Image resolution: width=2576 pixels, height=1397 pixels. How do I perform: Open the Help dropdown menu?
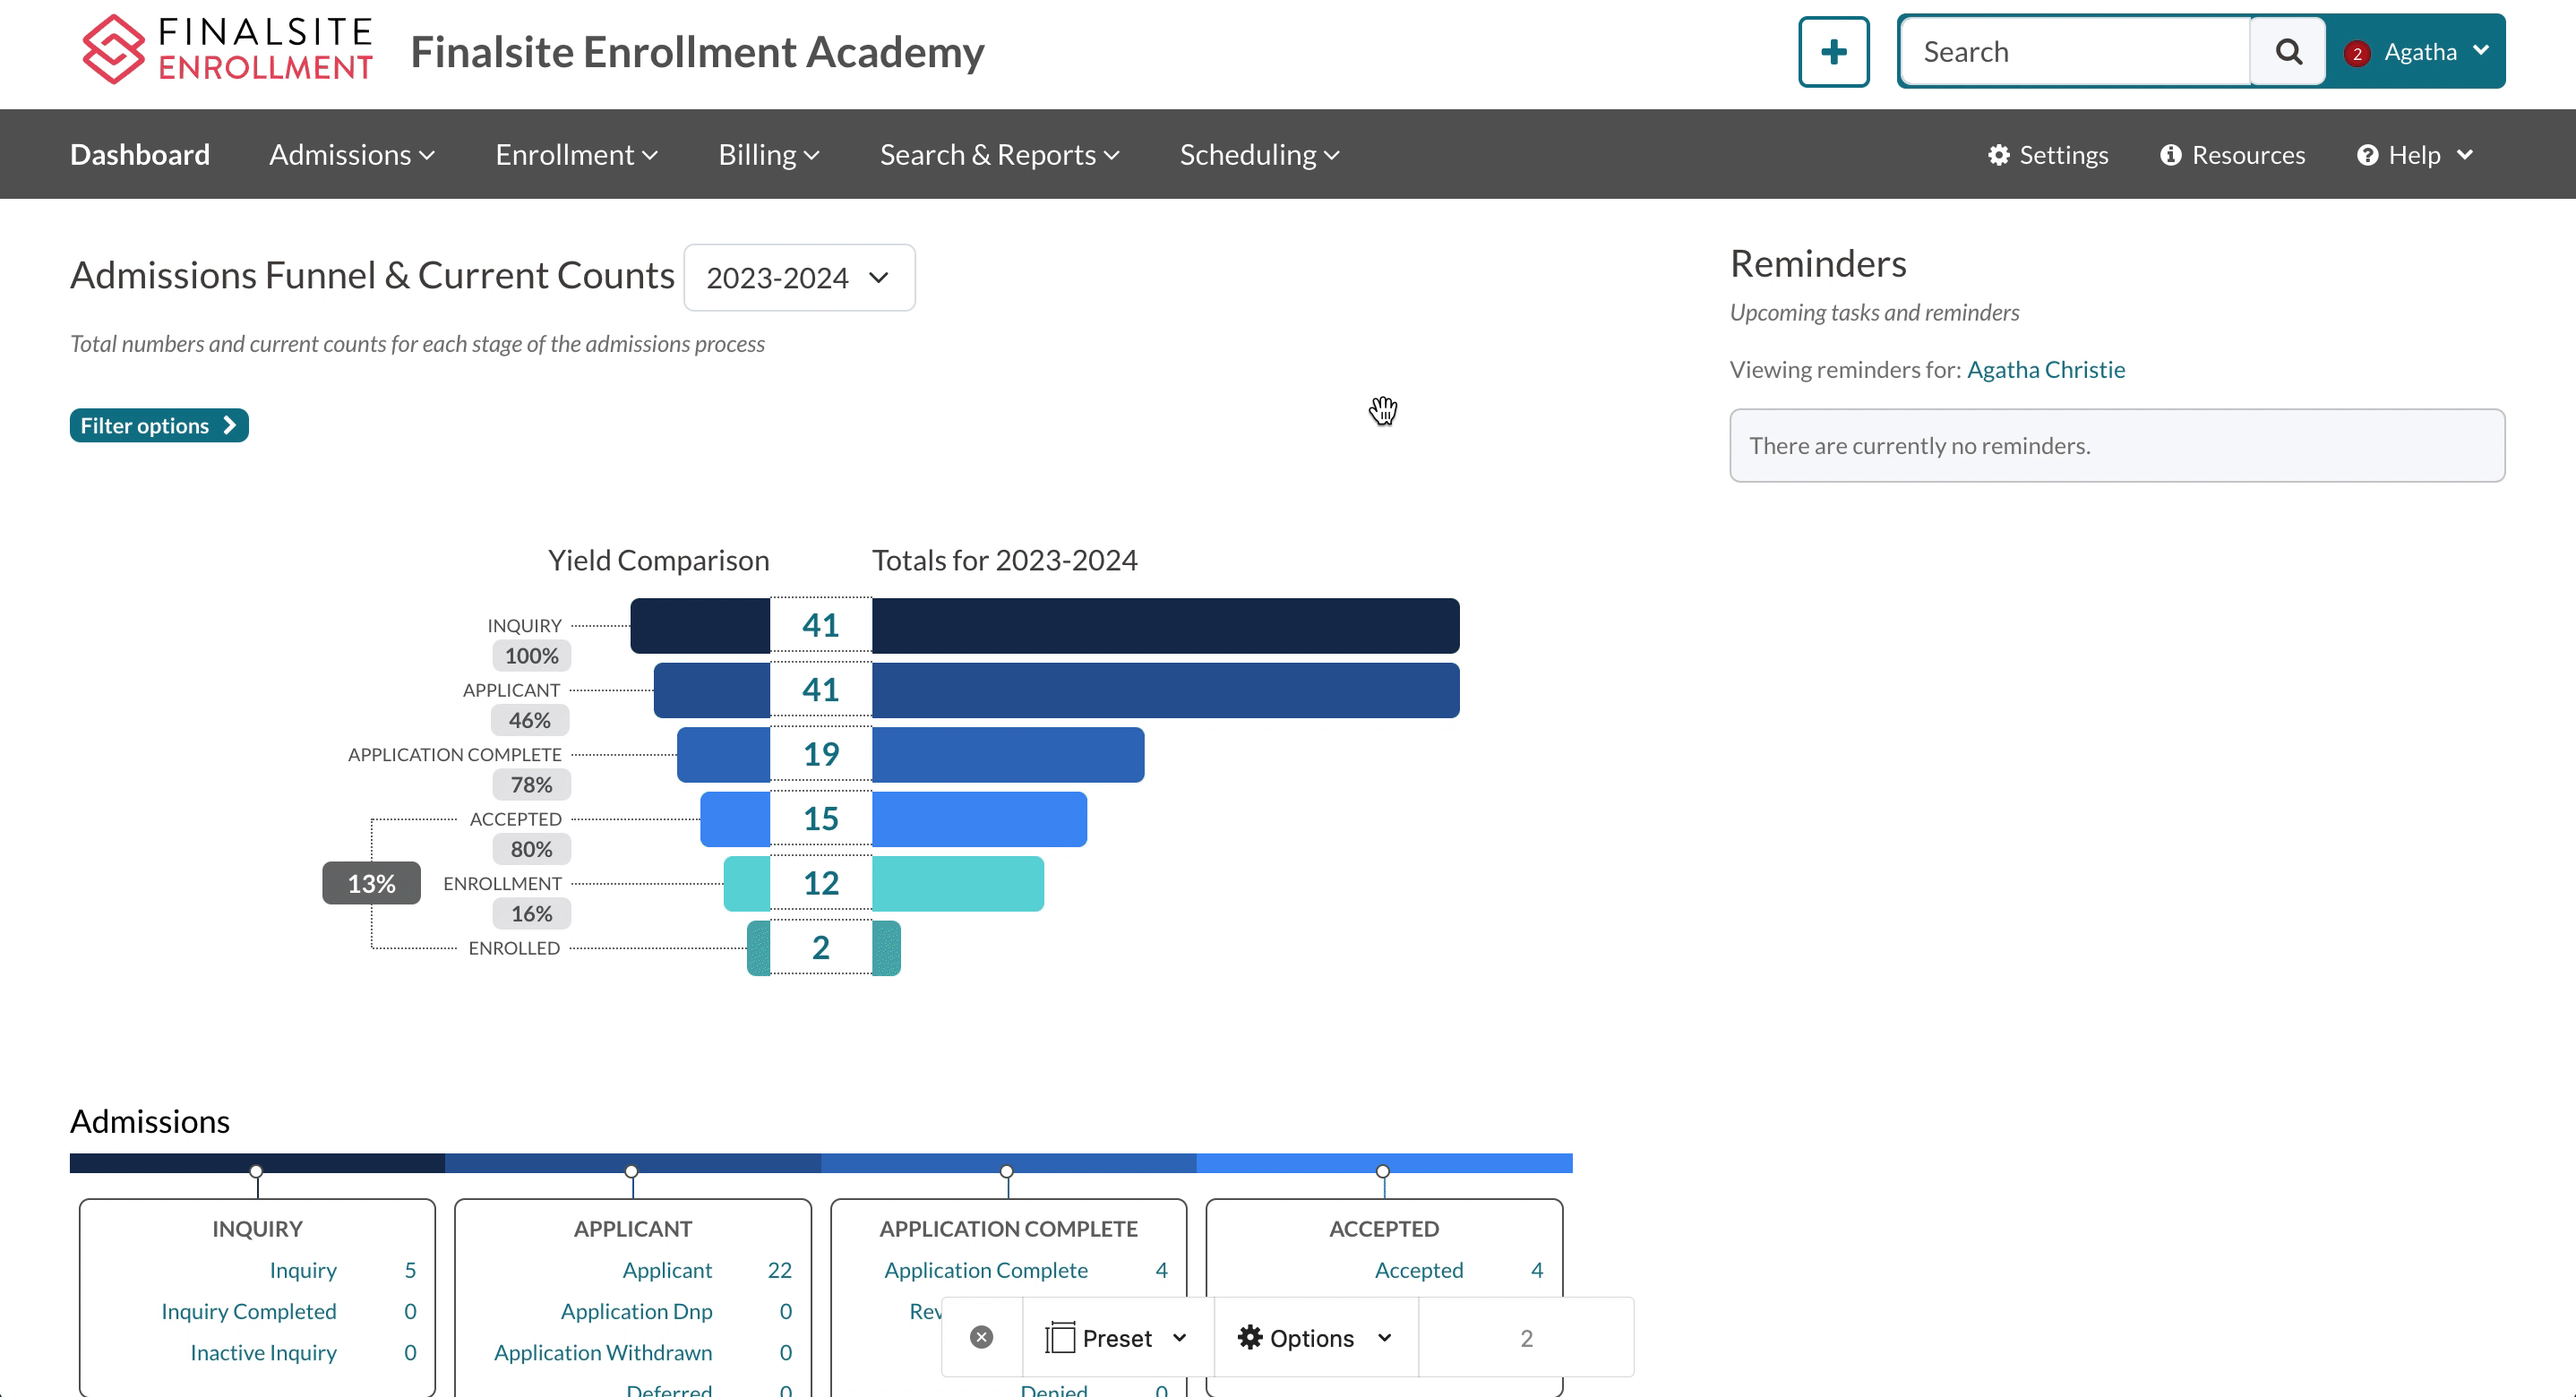point(2415,155)
